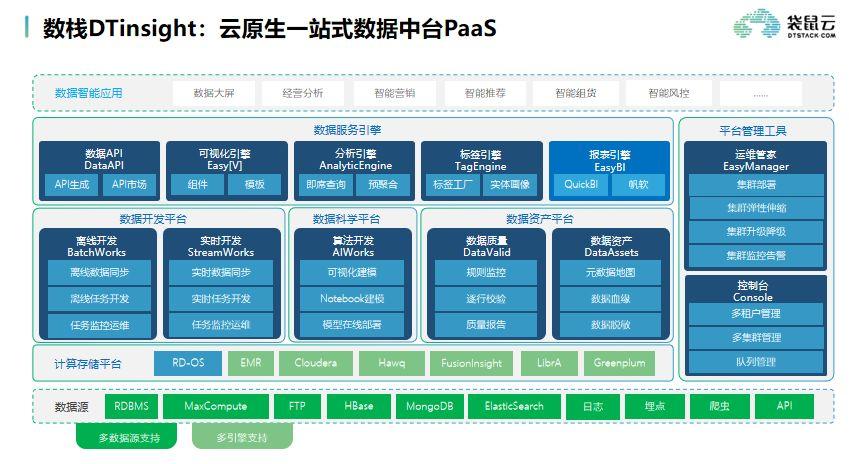Select the 经营分析 application box
Screen dimensions: 849x464
pos(303,93)
